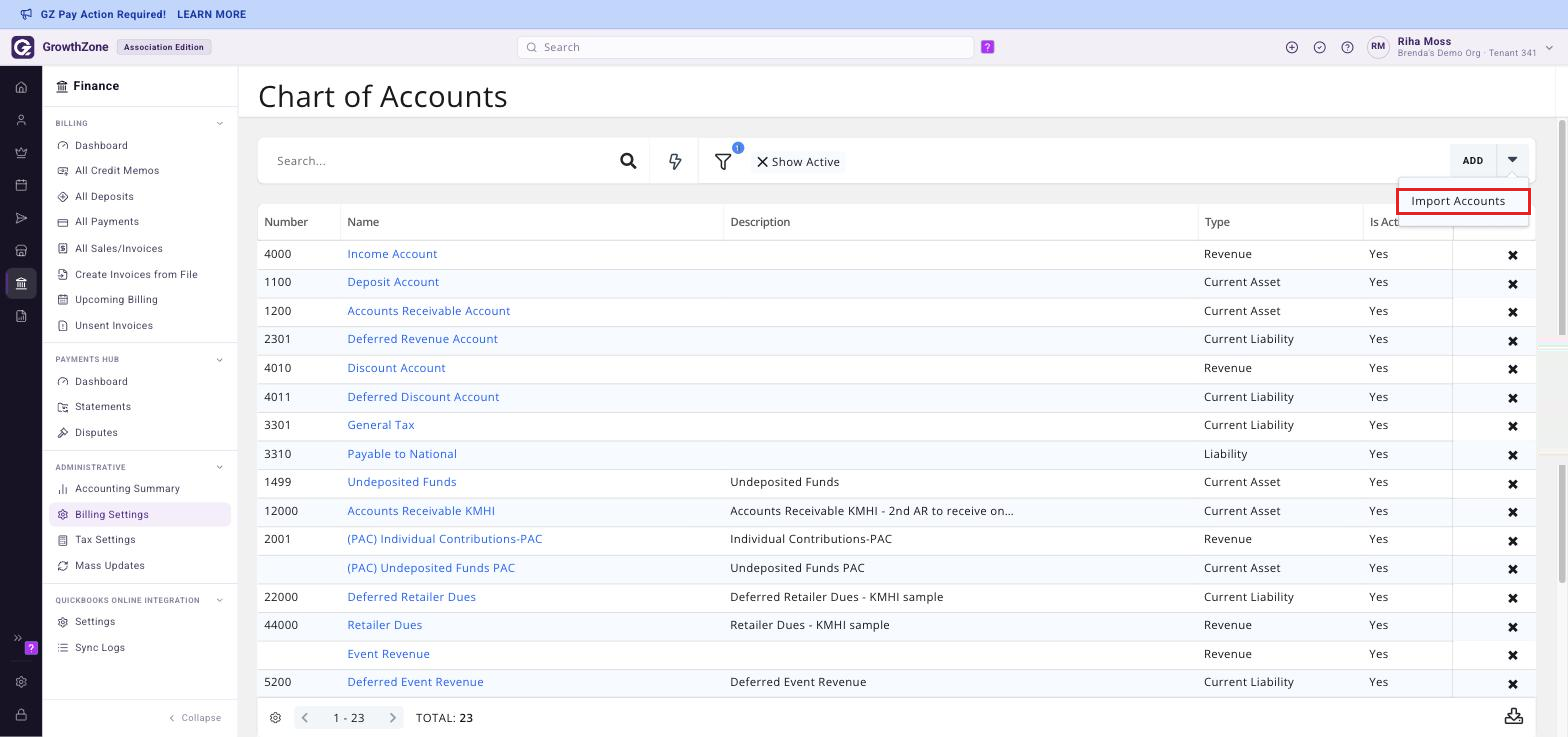Open table settings gear near pagination
Image resolution: width=1568 pixels, height=737 pixels.
pyautogui.click(x=275, y=718)
